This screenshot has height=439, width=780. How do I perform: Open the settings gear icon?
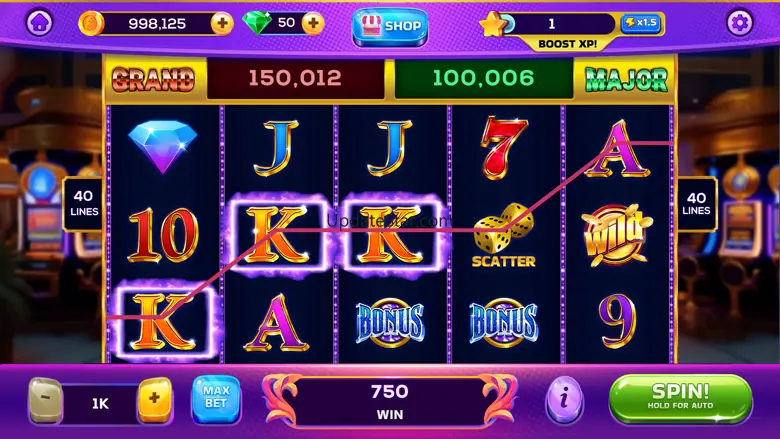coord(740,22)
